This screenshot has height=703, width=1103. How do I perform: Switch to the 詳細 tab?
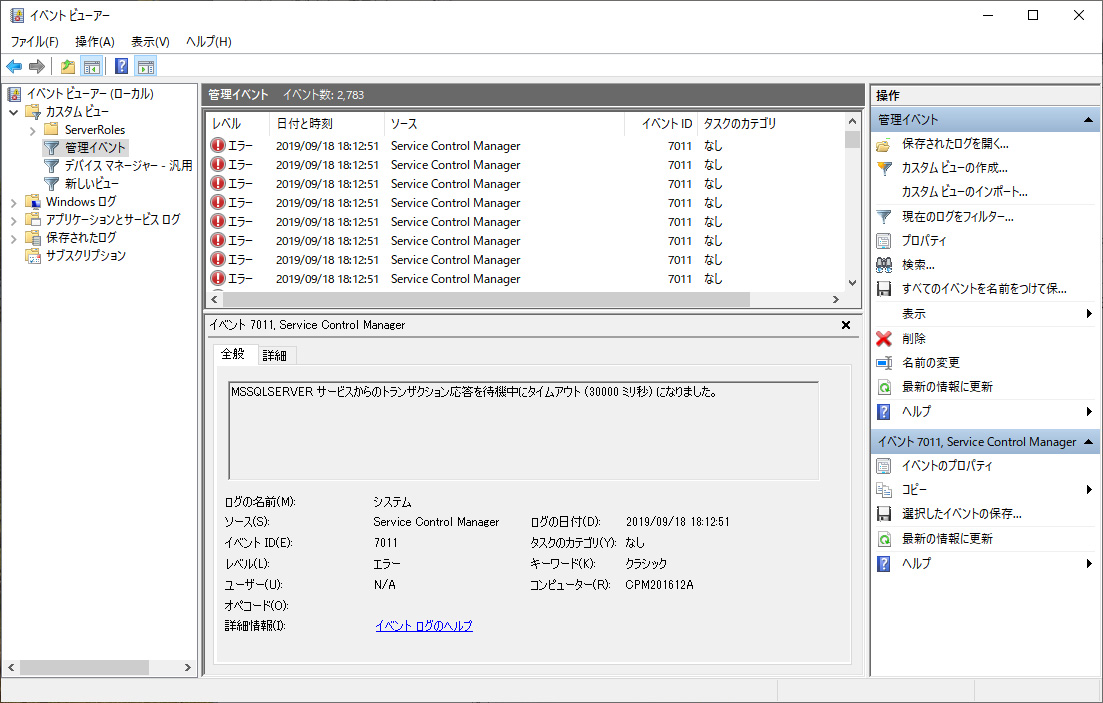point(274,356)
